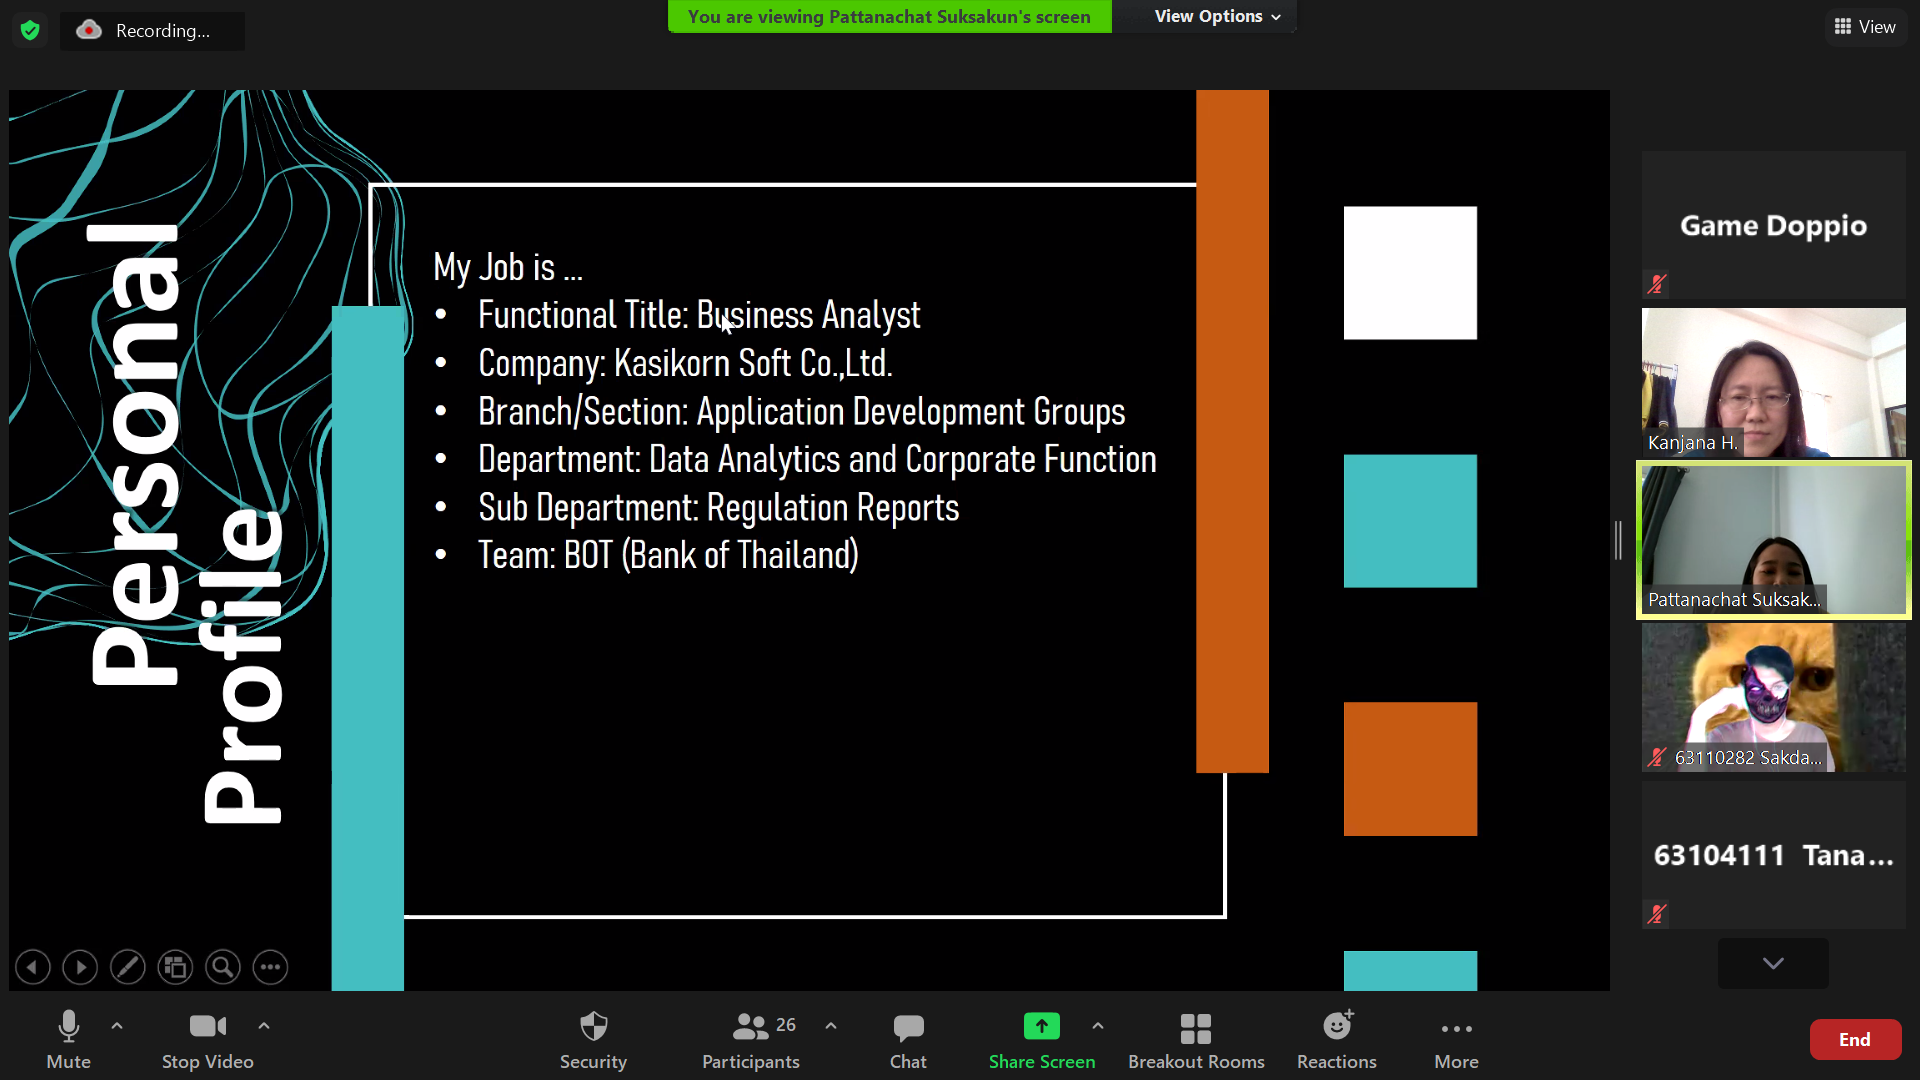Click "Department: Data Analytics and Corporate Function" text
The image size is (1920, 1080).
[817, 459]
